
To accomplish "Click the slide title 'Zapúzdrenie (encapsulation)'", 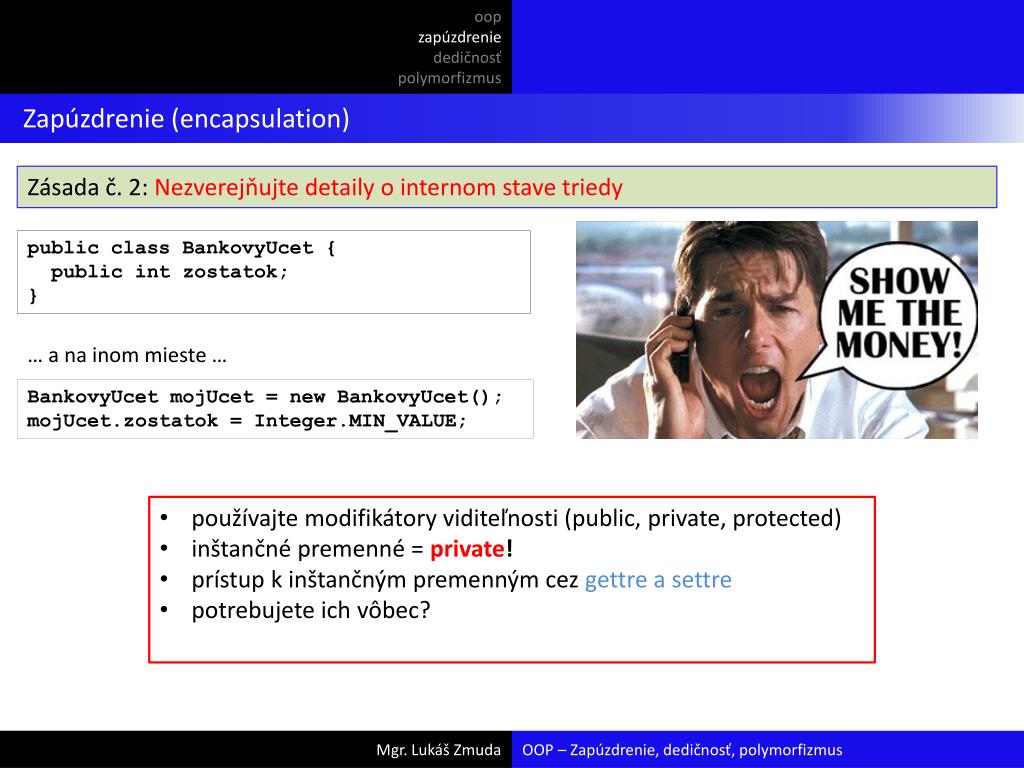I will [x=186, y=119].
